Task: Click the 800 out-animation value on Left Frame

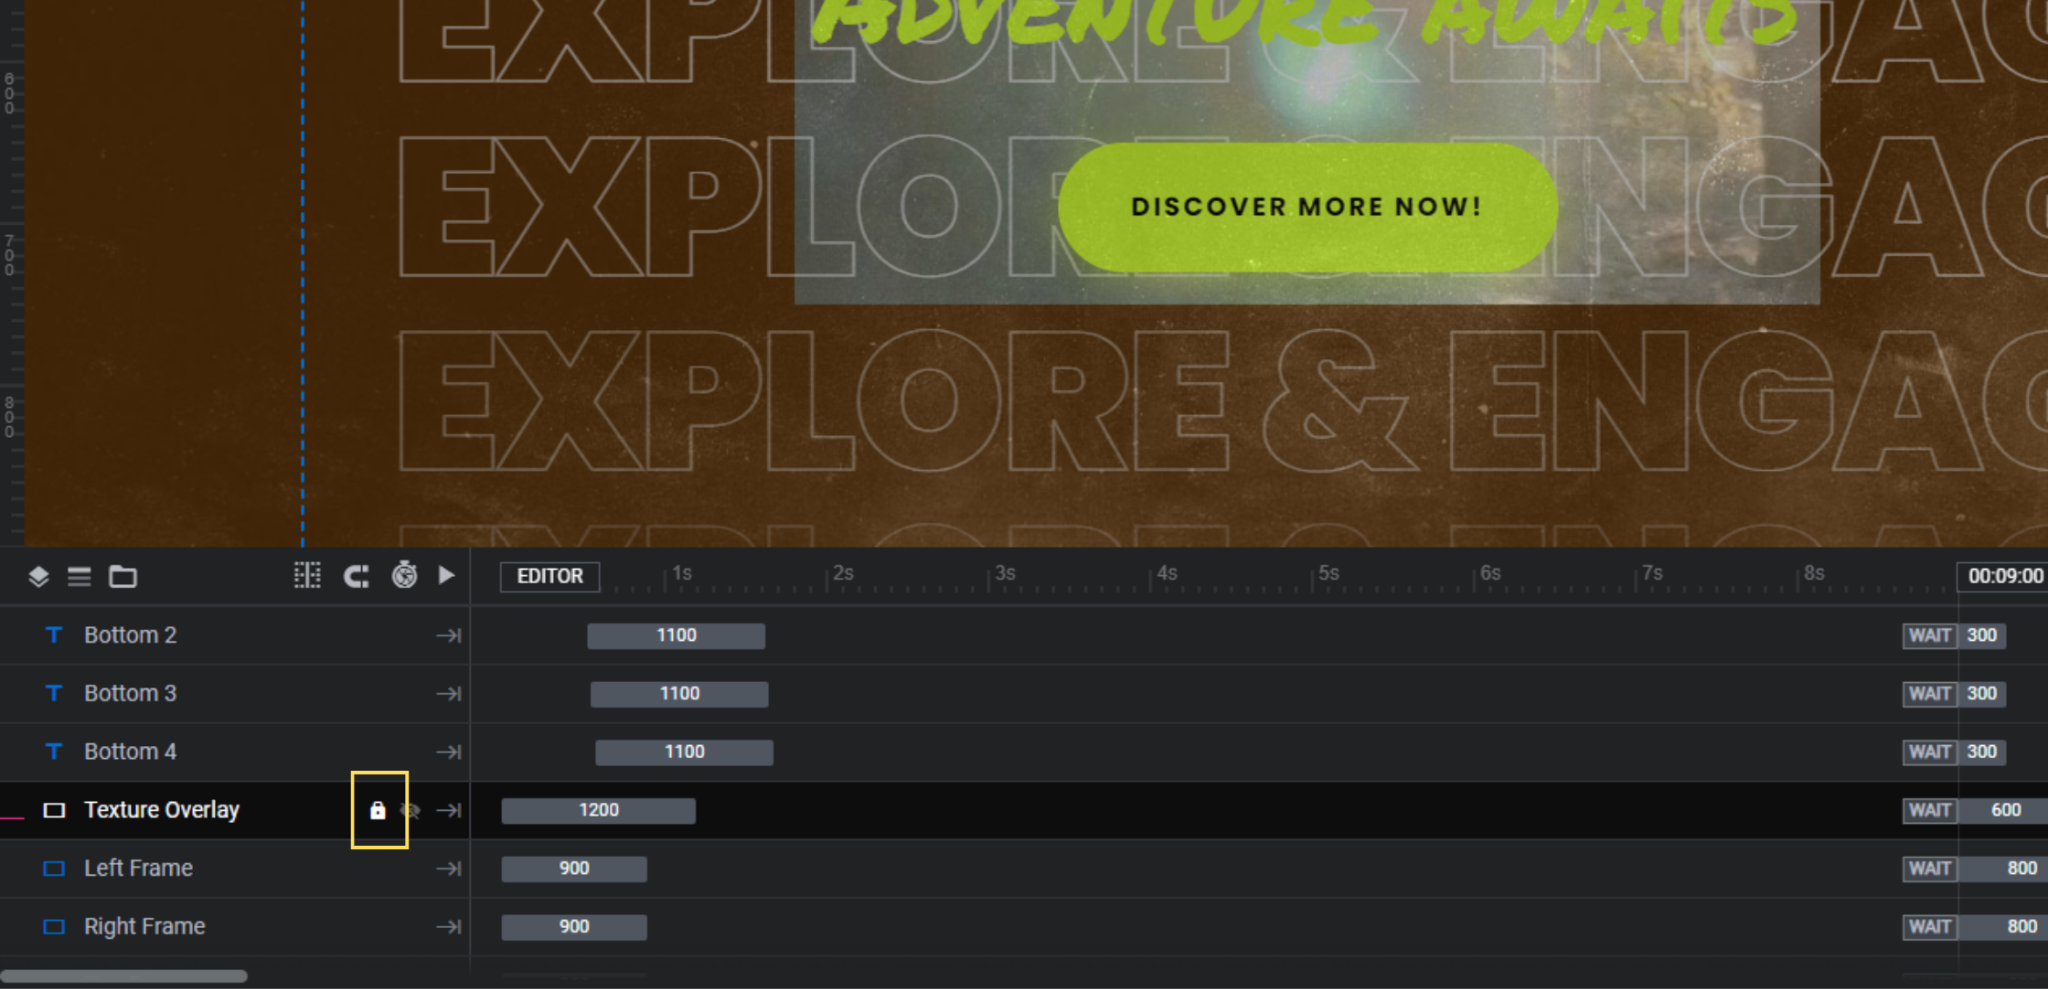Action: click(x=2003, y=868)
